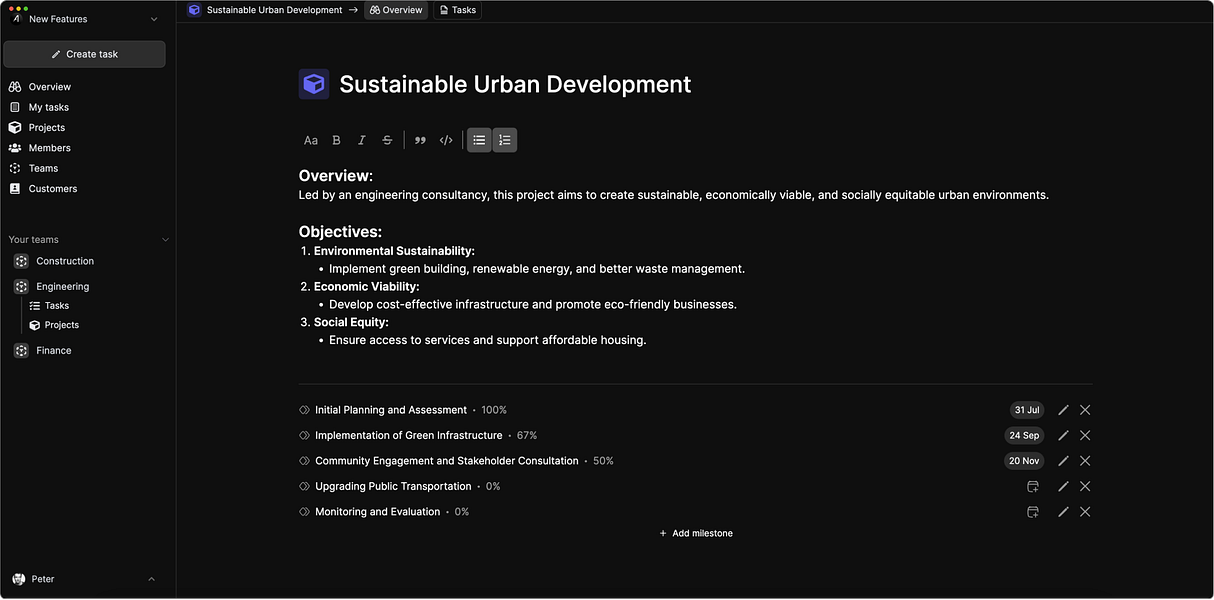The image size is (1214, 600).
Task: Delete the Monitoring and Evaluation milestone
Action: 1085,512
